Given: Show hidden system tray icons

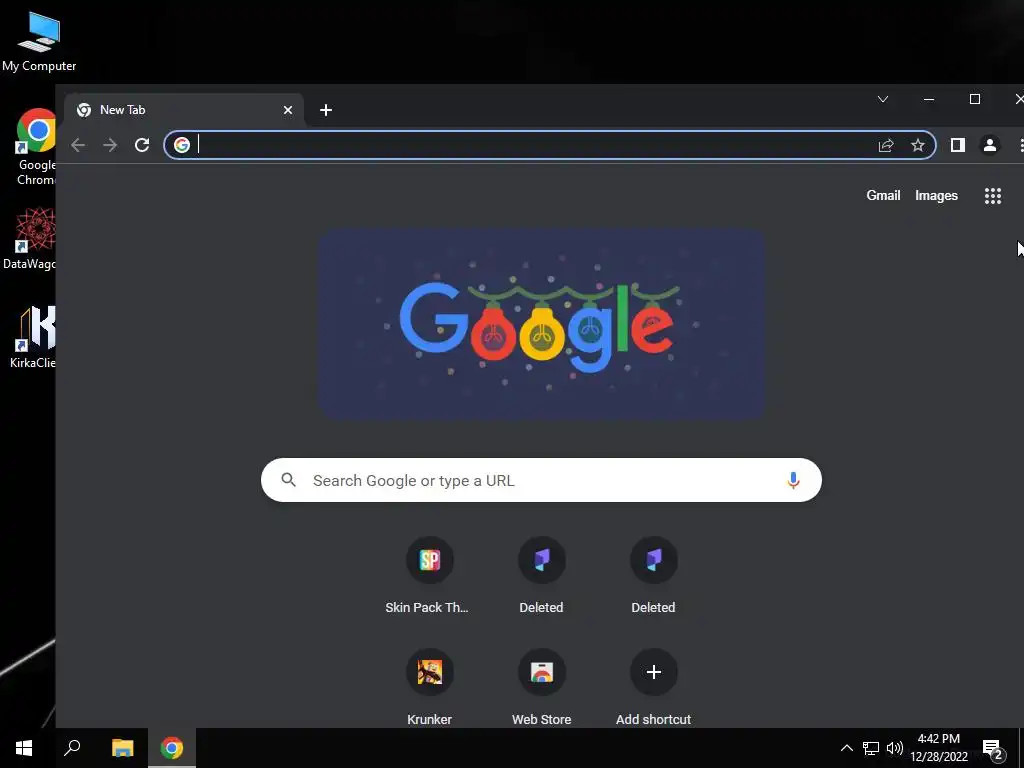Looking at the screenshot, I should [846, 748].
